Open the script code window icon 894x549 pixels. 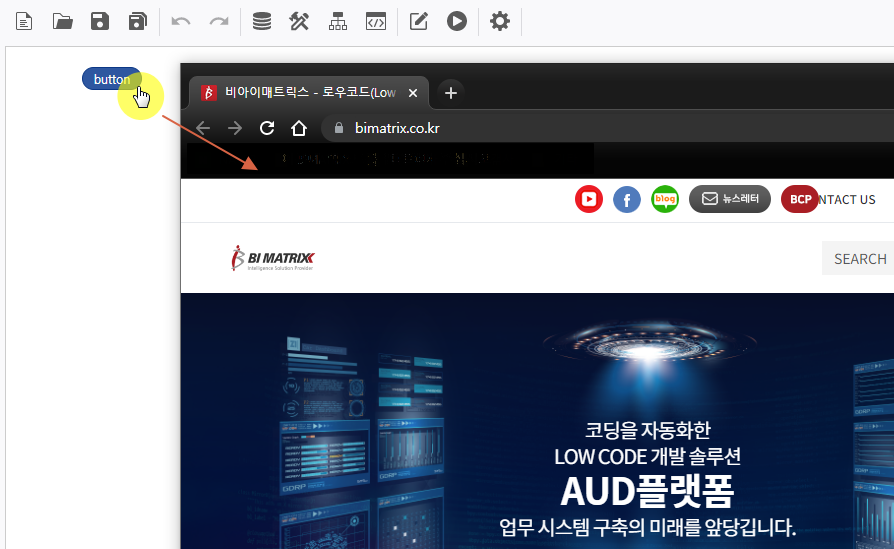pos(376,22)
